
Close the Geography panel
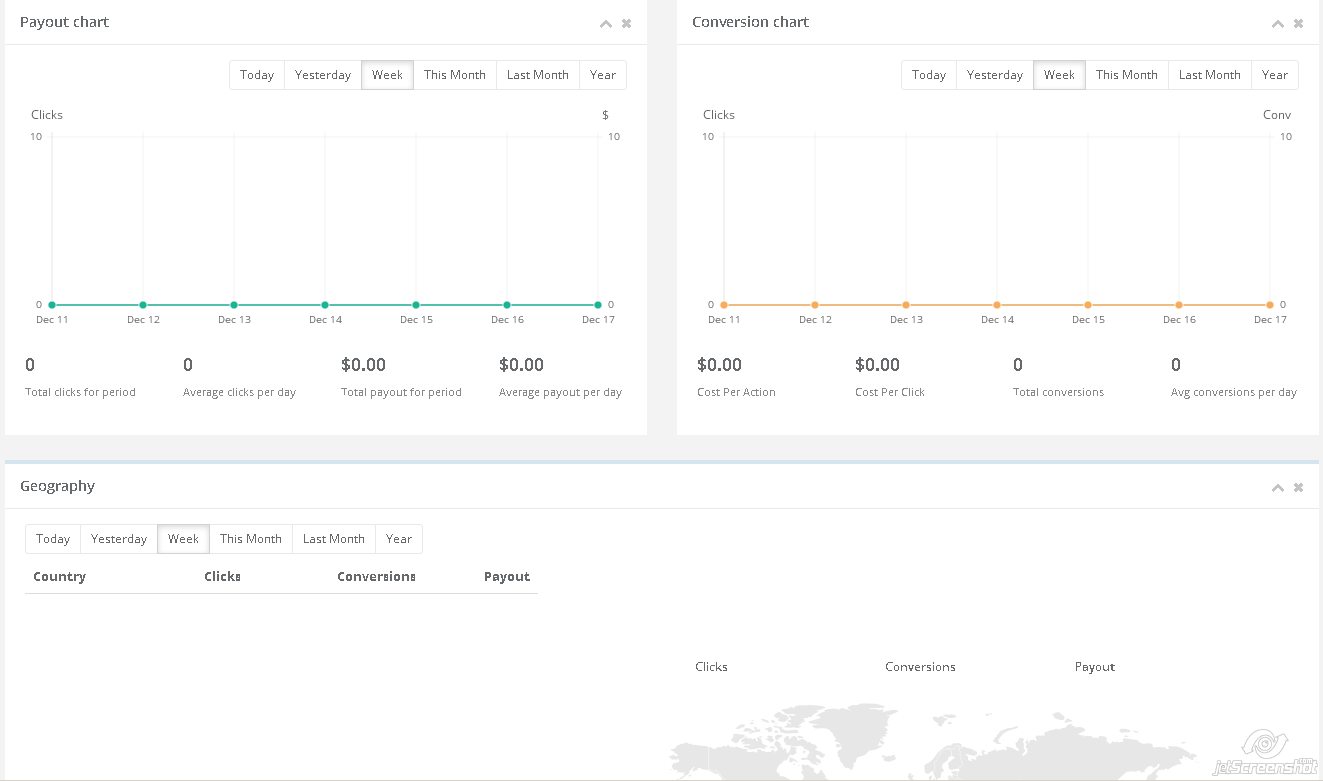[x=1298, y=488]
